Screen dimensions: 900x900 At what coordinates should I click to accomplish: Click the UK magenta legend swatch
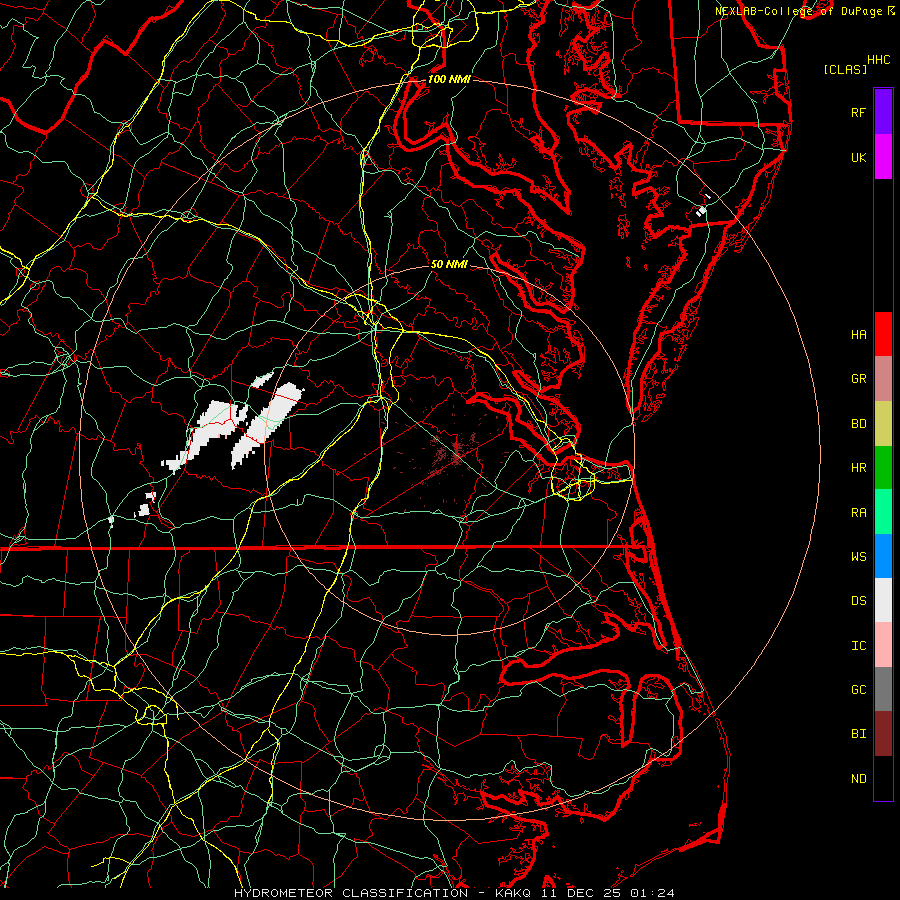[x=883, y=157]
